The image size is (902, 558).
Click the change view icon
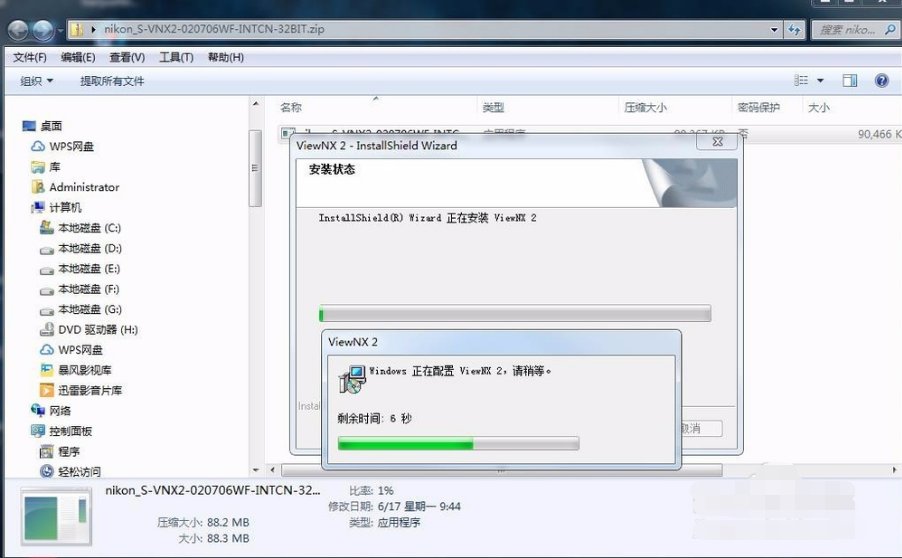[801, 81]
